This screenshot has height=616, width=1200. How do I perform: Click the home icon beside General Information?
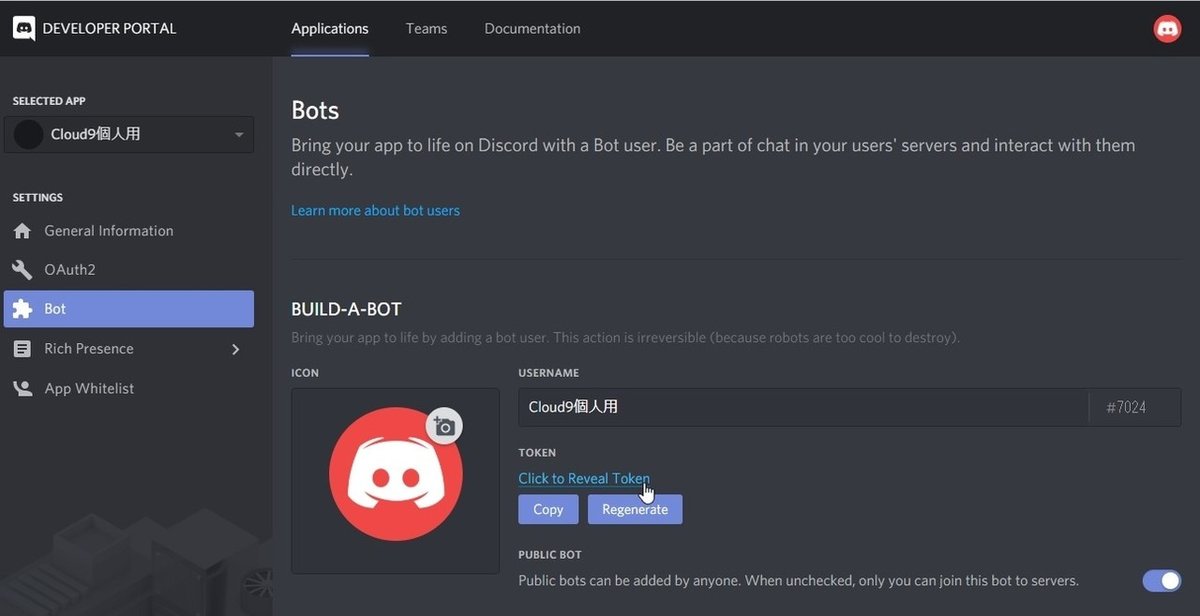tap(22, 231)
